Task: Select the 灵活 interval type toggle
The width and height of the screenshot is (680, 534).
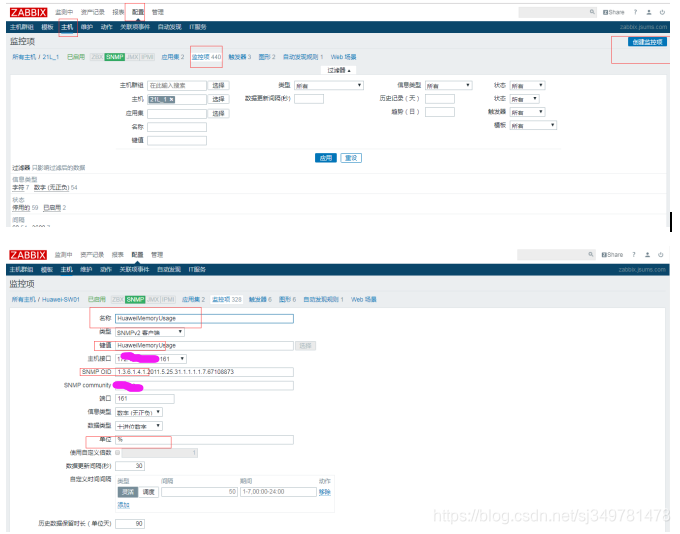Action: [128, 492]
